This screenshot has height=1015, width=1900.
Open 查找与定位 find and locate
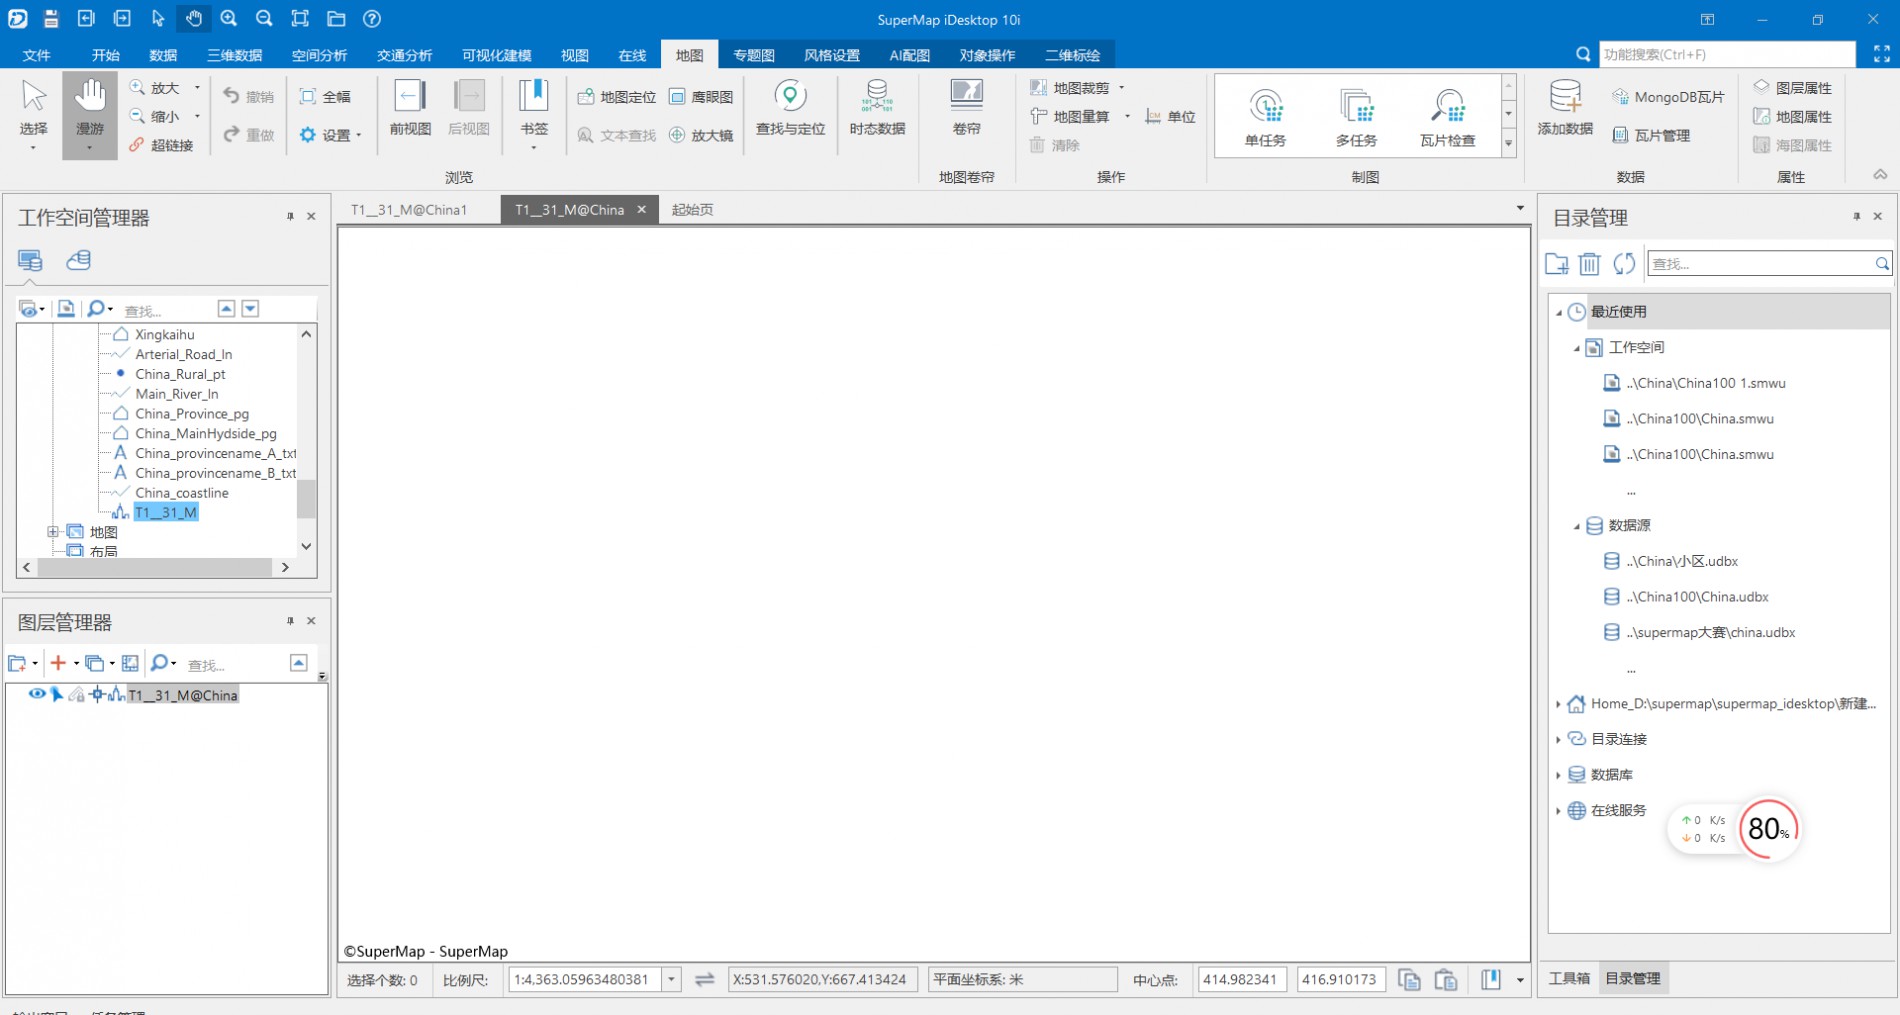[790, 109]
